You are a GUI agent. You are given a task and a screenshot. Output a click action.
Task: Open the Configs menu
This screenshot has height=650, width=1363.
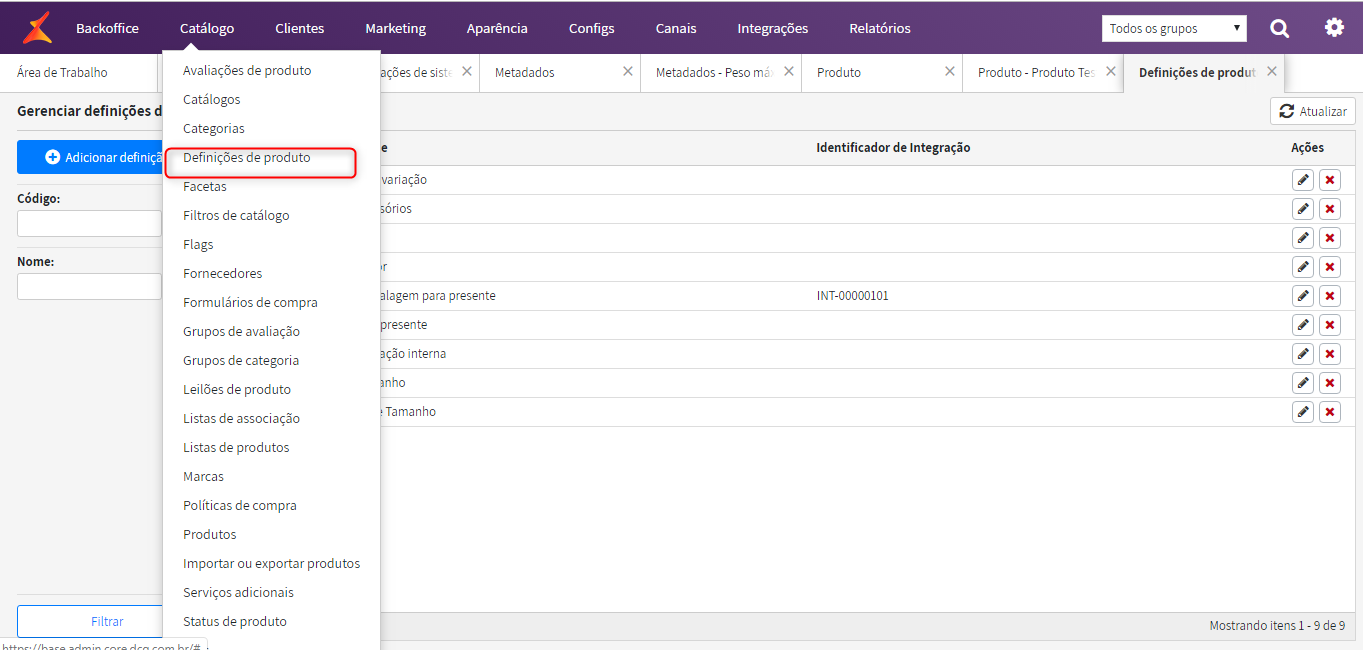[592, 28]
